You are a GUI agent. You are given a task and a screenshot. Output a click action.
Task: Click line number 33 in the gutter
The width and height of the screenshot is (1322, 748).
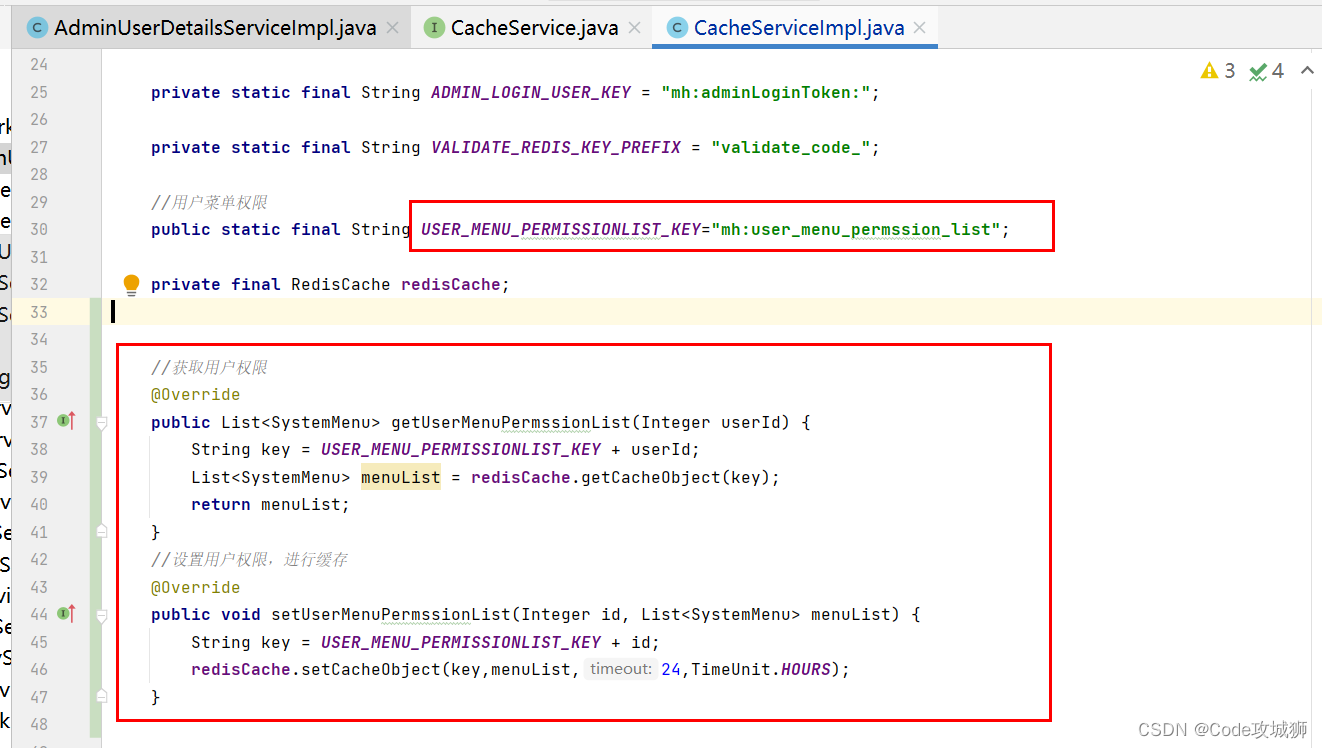click(x=38, y=312)
